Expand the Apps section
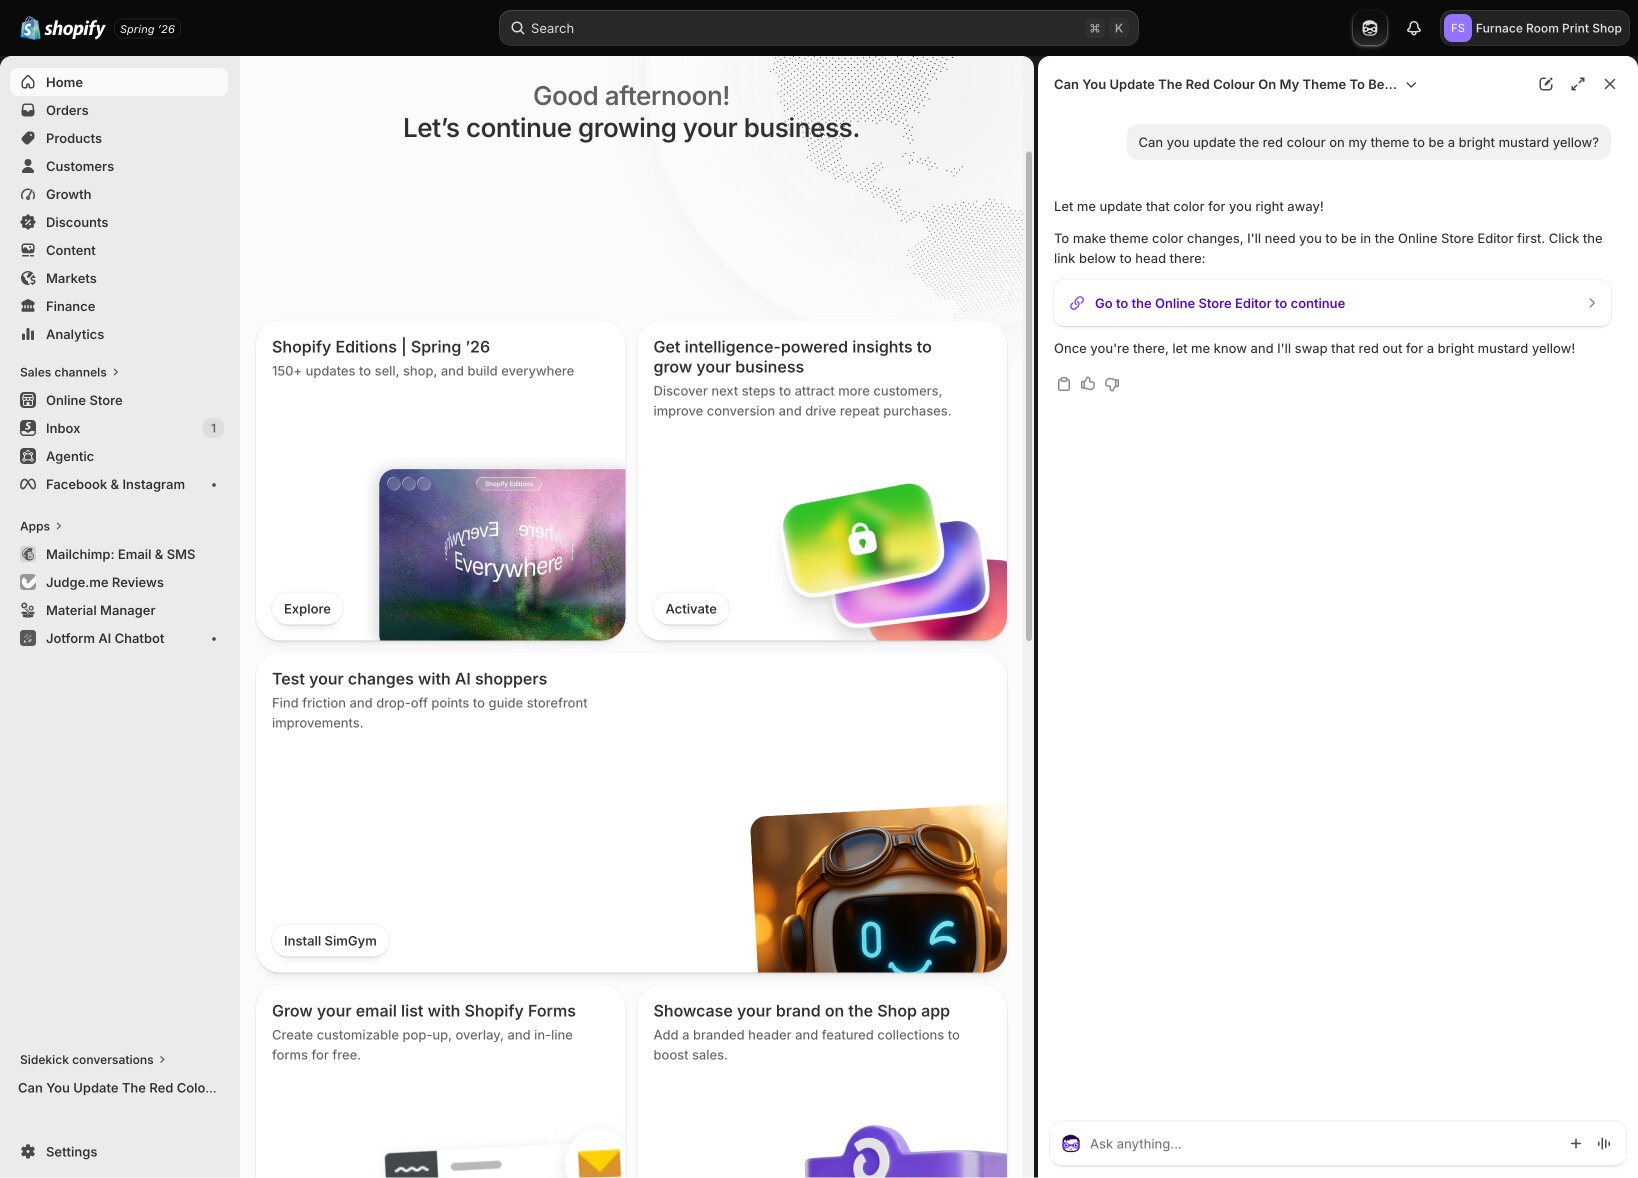 pyautogui.click(x=41, y=526)
